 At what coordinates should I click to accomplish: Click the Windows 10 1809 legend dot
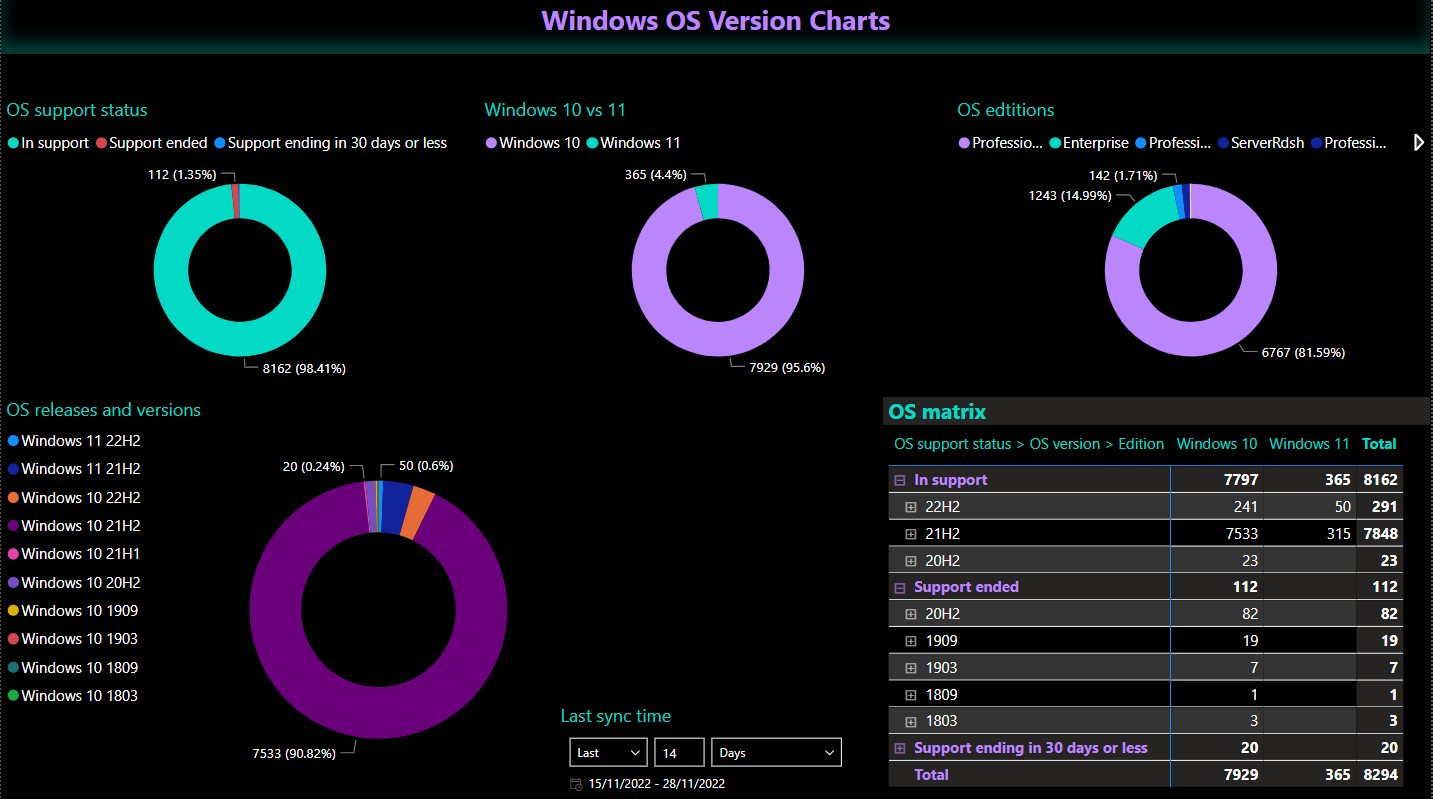[x=13, y=668]
